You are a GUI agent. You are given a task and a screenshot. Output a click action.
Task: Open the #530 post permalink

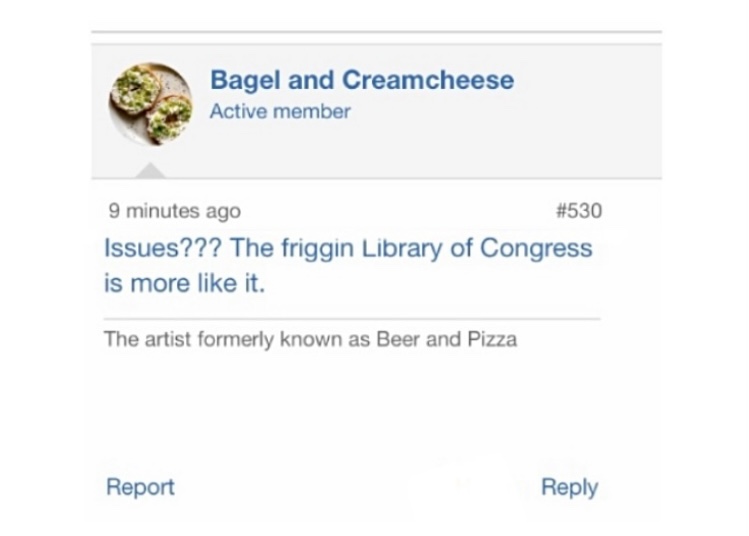click(x=579, y=211)
